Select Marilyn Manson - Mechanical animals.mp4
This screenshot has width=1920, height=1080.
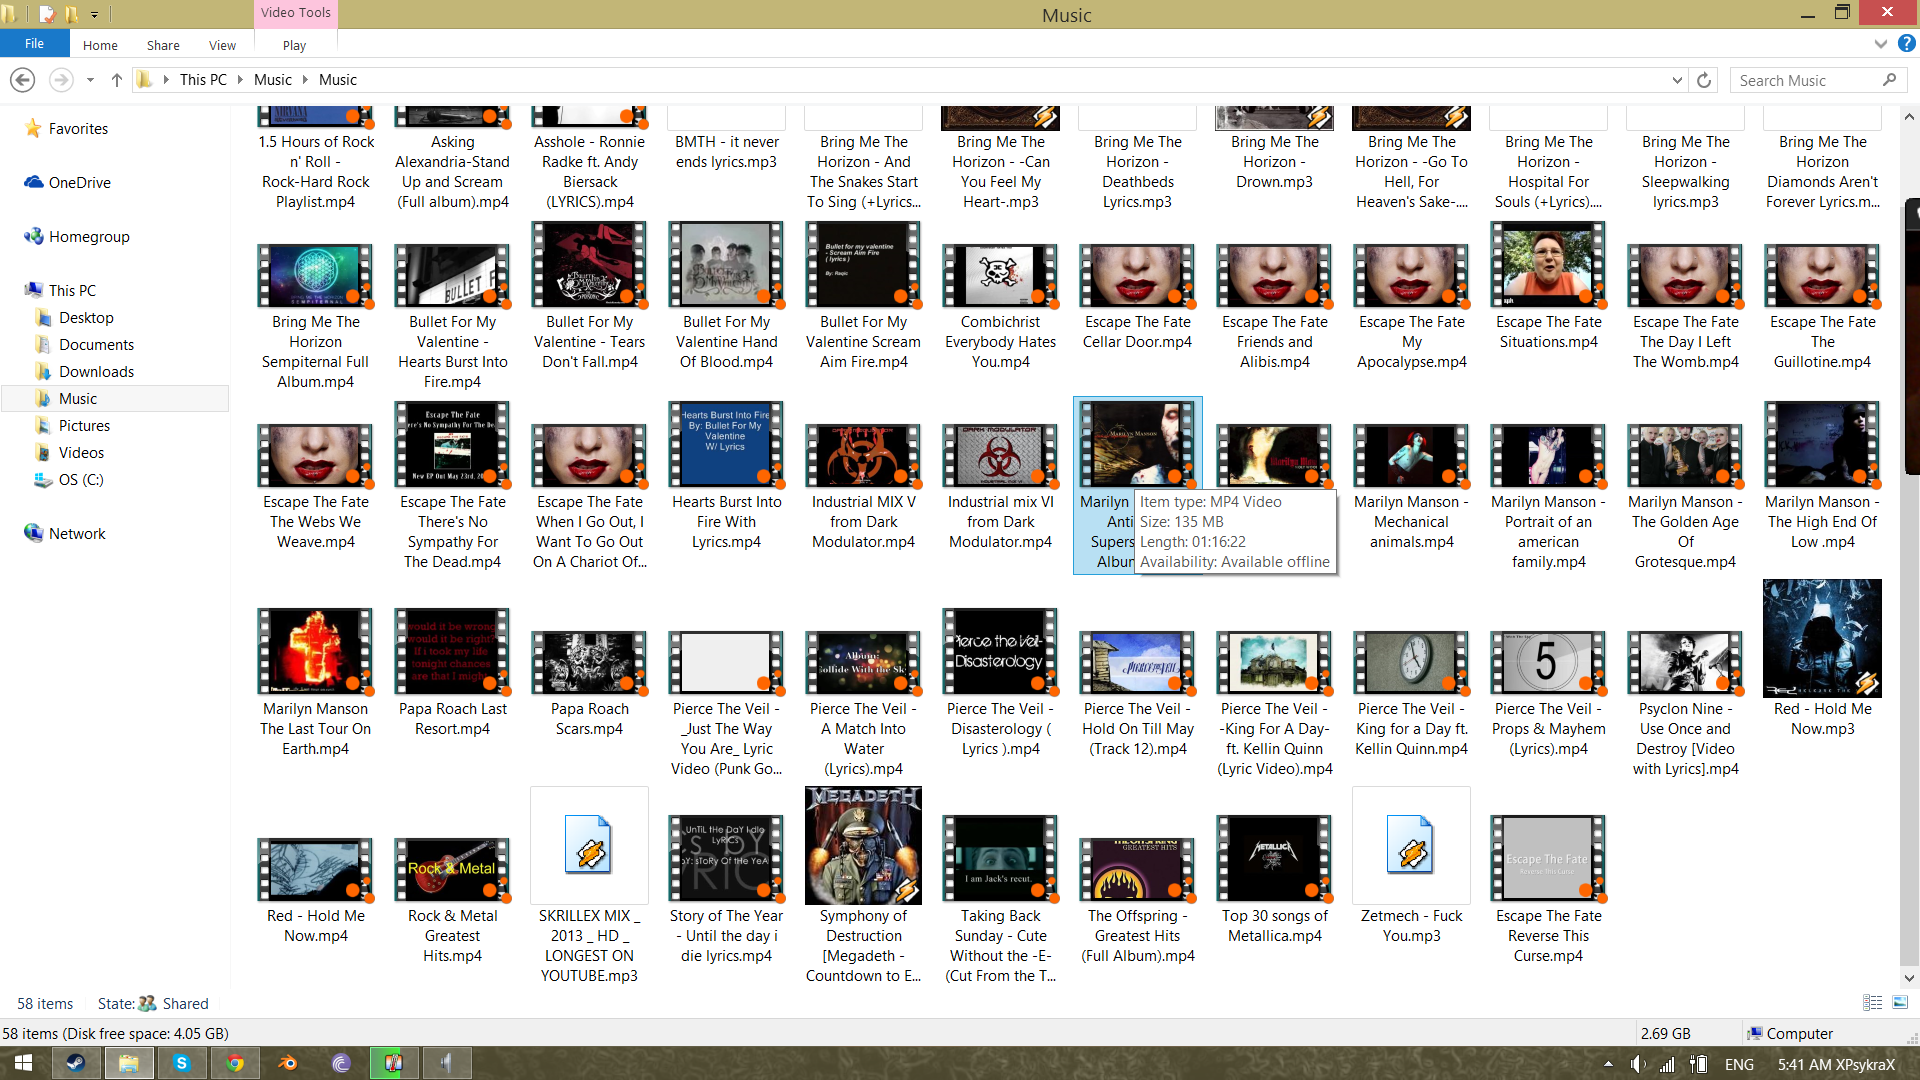[x=1411, y=487]
